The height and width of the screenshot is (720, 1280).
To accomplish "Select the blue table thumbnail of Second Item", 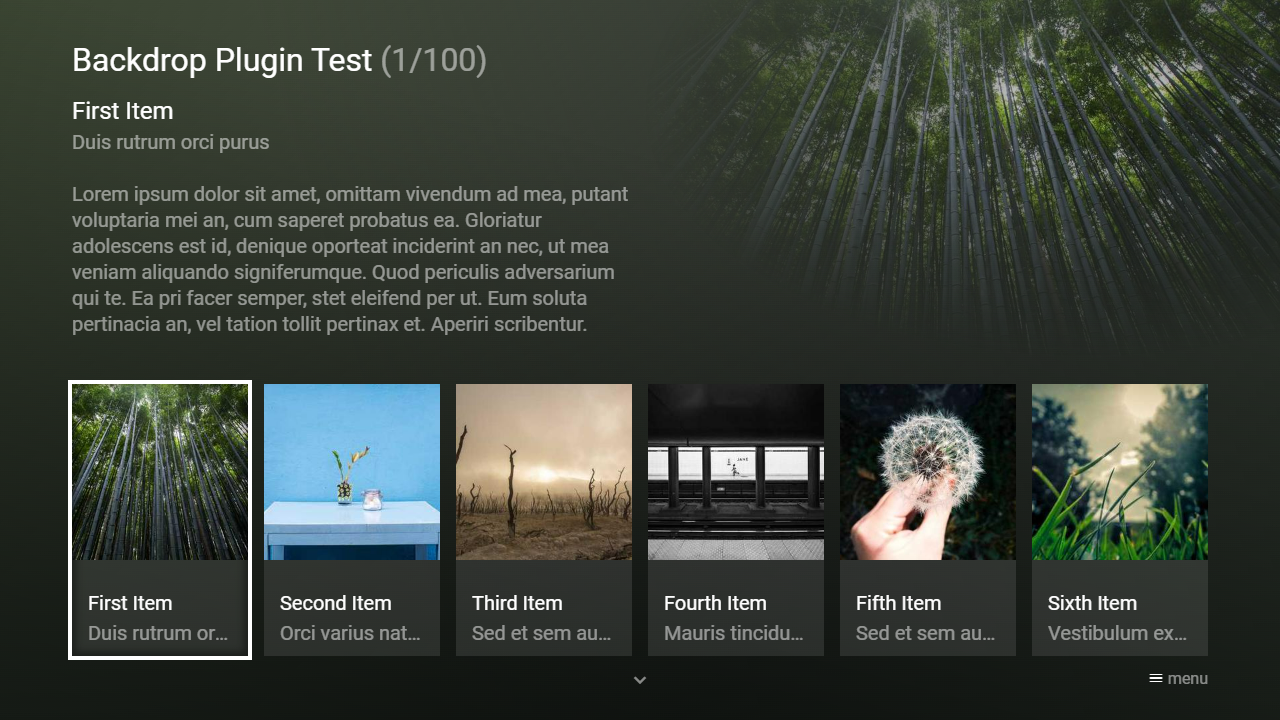I will [x=352, y=472].
